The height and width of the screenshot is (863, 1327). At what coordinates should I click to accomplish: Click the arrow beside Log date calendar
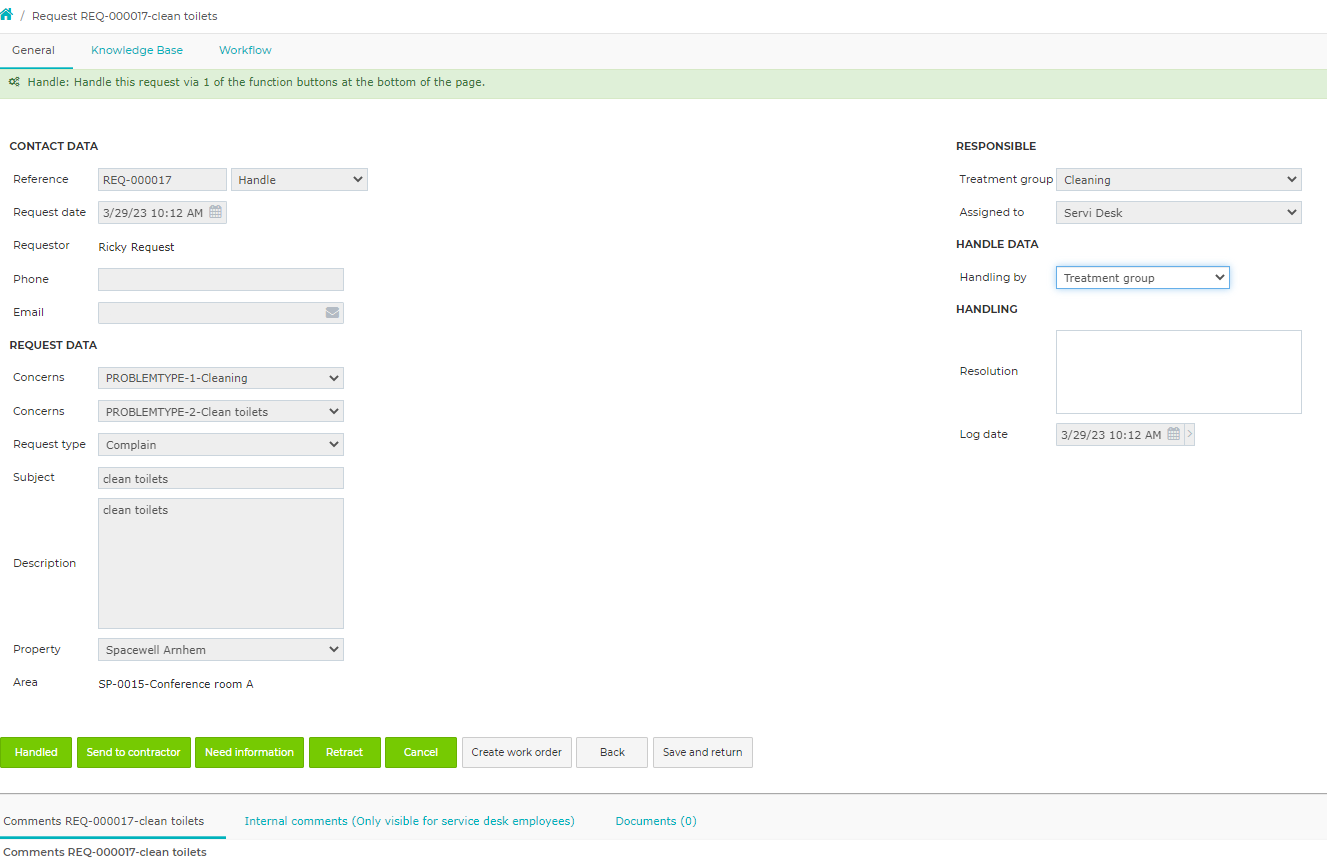(x=1189, y=434)
